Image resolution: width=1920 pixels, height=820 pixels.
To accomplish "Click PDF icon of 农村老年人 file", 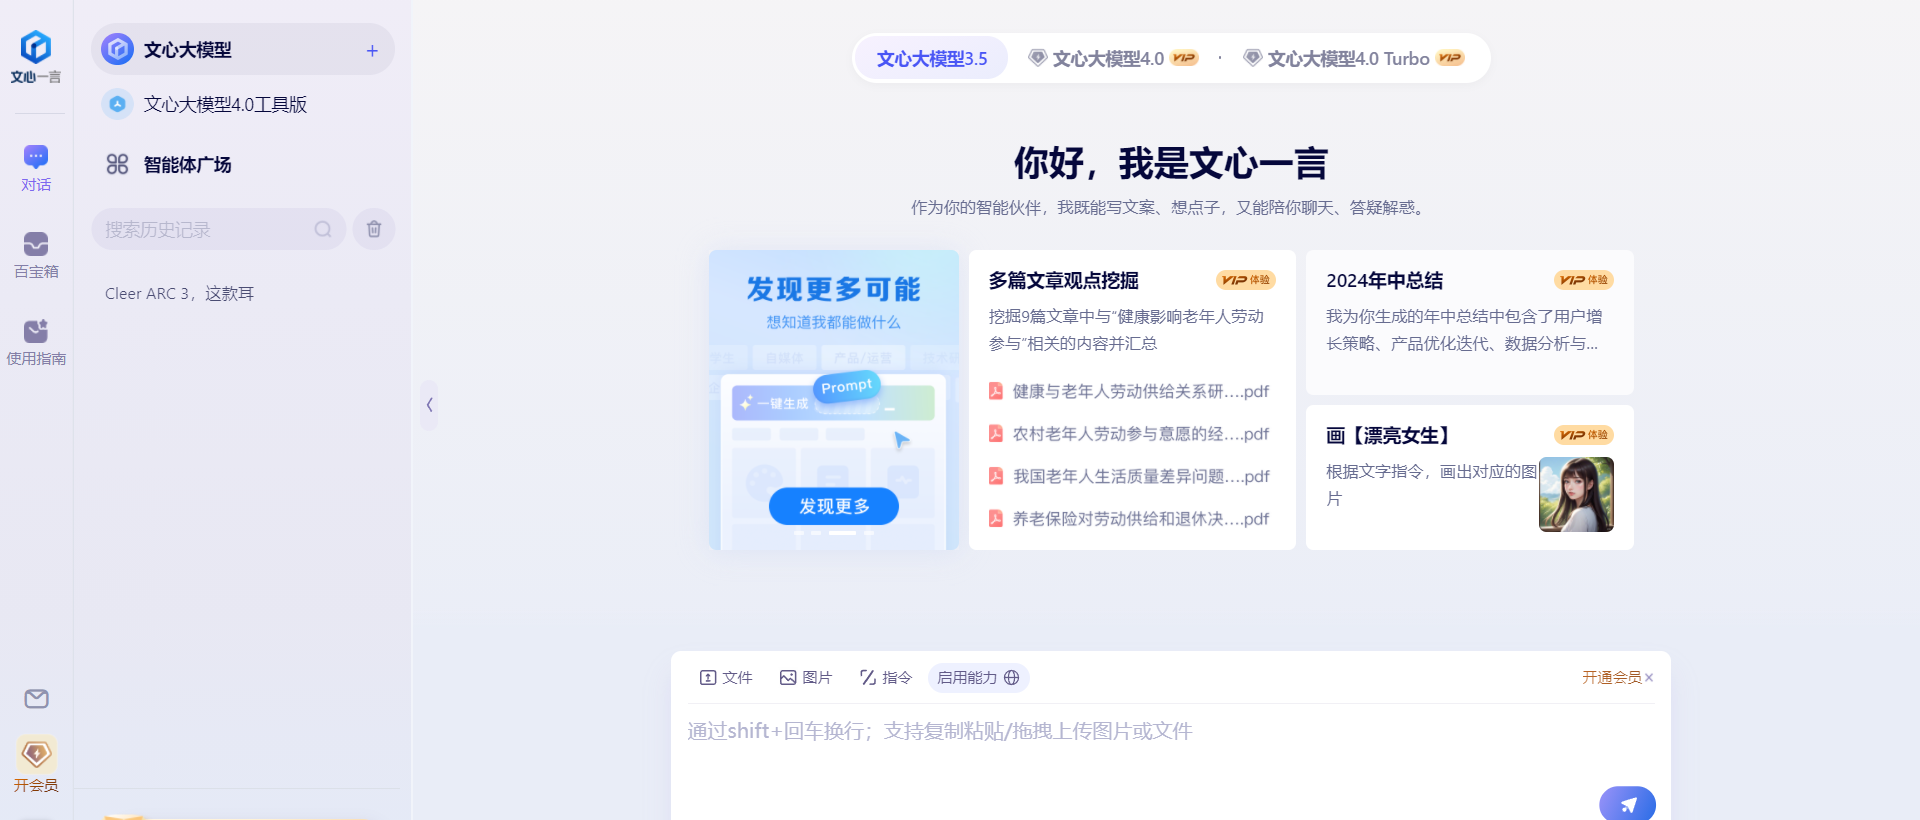I will pos(996,433).
